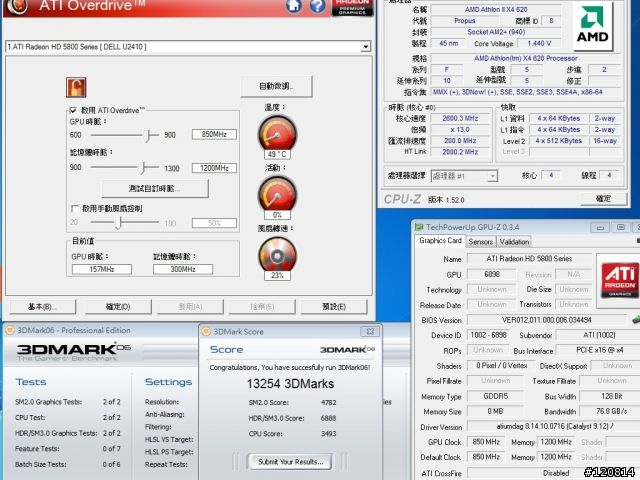Click the current memory clock 300MHz field
Screen dimensions: 640x480
pyautogui.click(x=183, y=269)
